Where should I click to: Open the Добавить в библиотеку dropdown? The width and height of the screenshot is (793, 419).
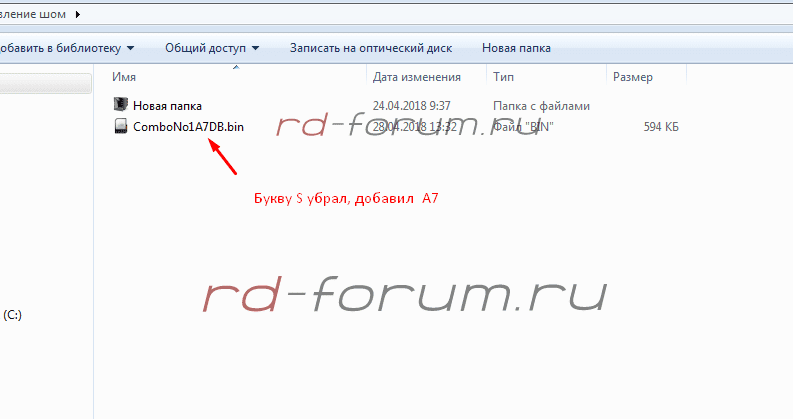click(66, 47)
